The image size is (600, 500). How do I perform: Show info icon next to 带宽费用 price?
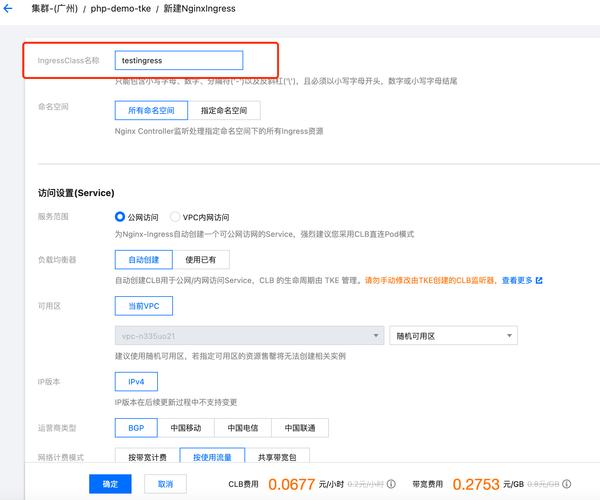point(567,484)
